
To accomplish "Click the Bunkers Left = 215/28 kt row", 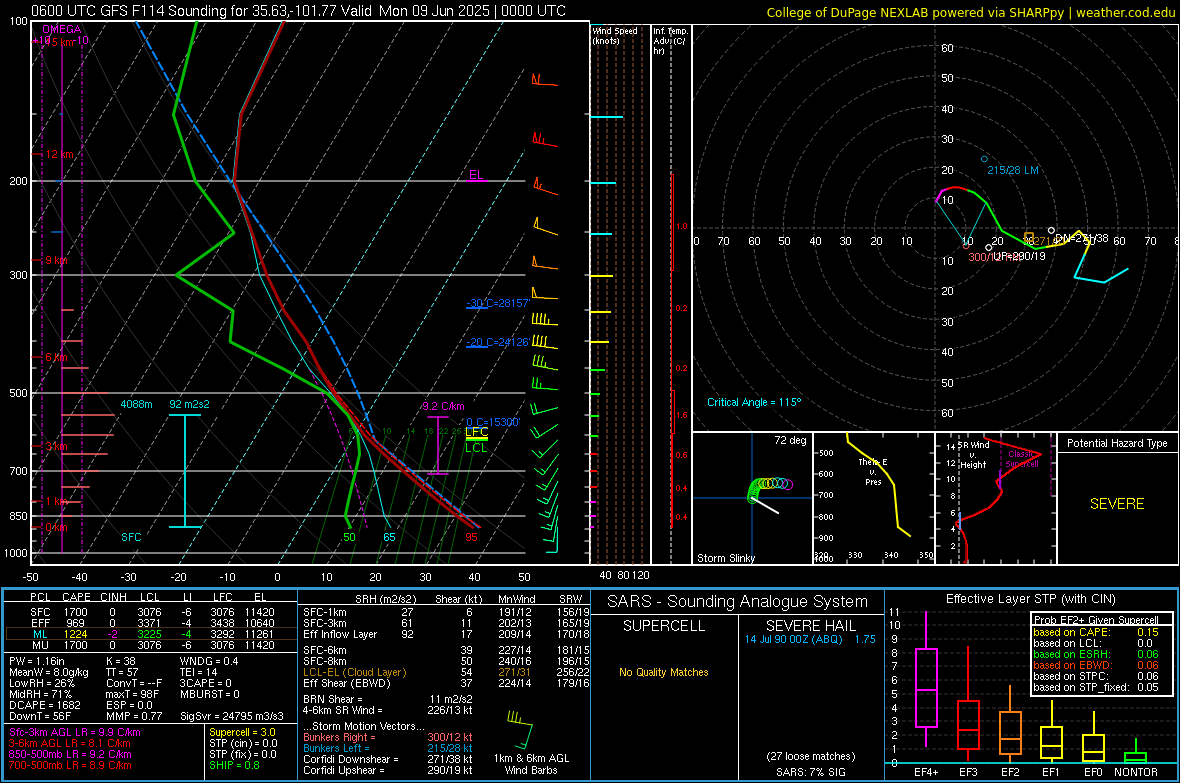I will coord(388,748).
